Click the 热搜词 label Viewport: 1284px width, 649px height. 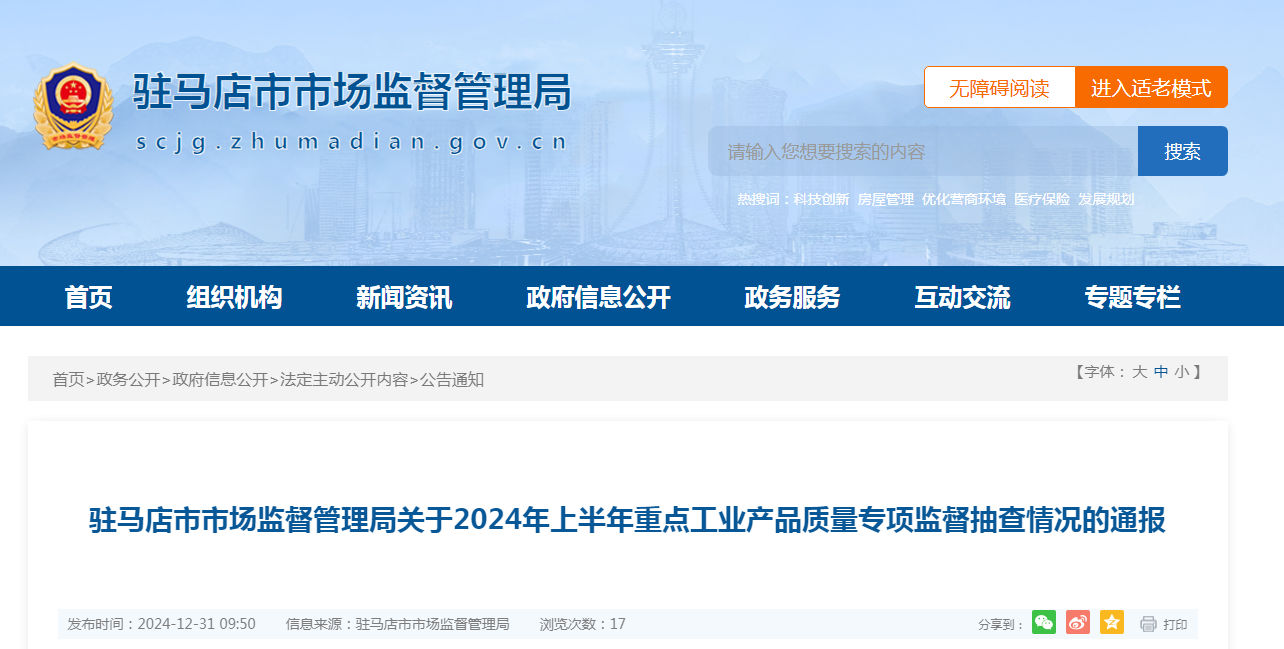[x=764, y=200]
